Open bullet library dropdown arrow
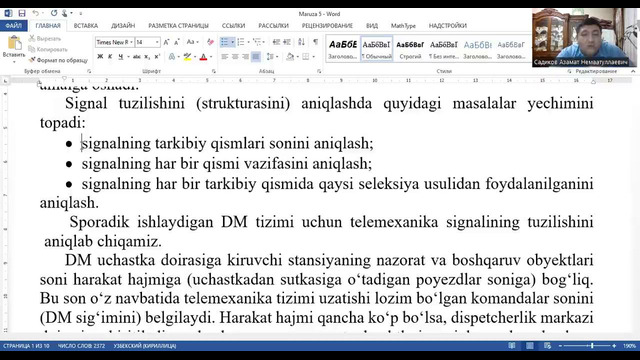Viewport: 640px width, 360px height. pos(232,42)
